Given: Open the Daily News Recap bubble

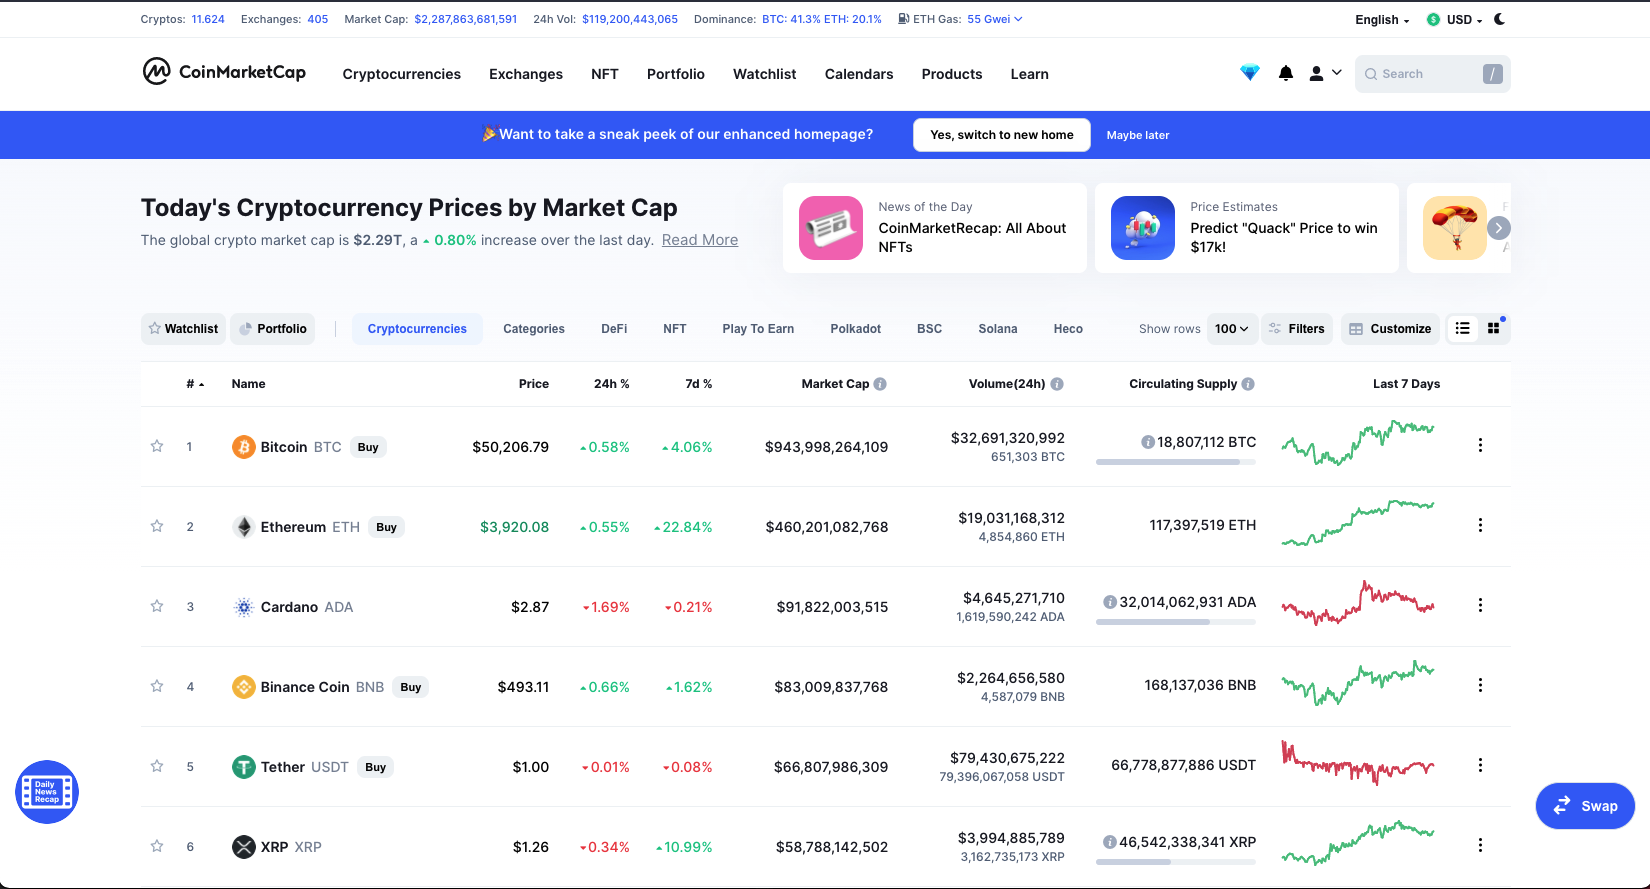Looking at the screenshot, I should pyautogui.click(x=47, y=792).
